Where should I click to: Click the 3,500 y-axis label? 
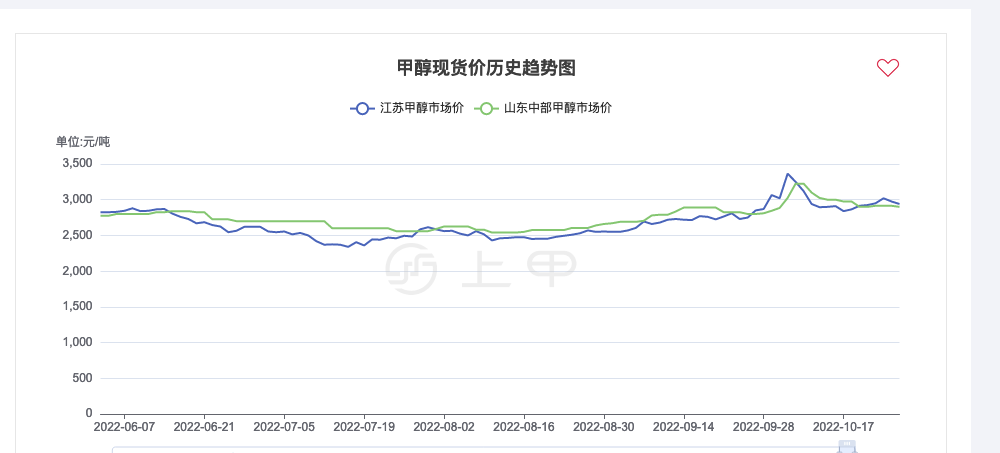point(77,164)
